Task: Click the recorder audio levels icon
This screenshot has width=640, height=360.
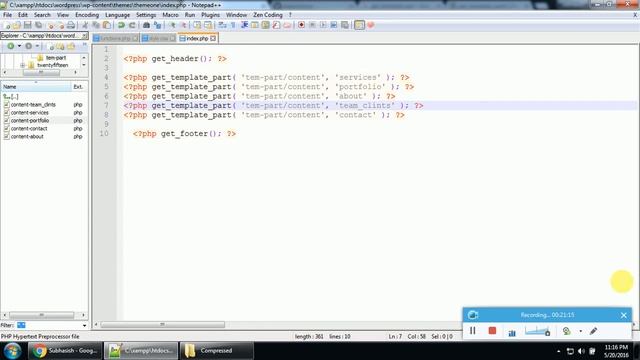Action: (512, 332)
